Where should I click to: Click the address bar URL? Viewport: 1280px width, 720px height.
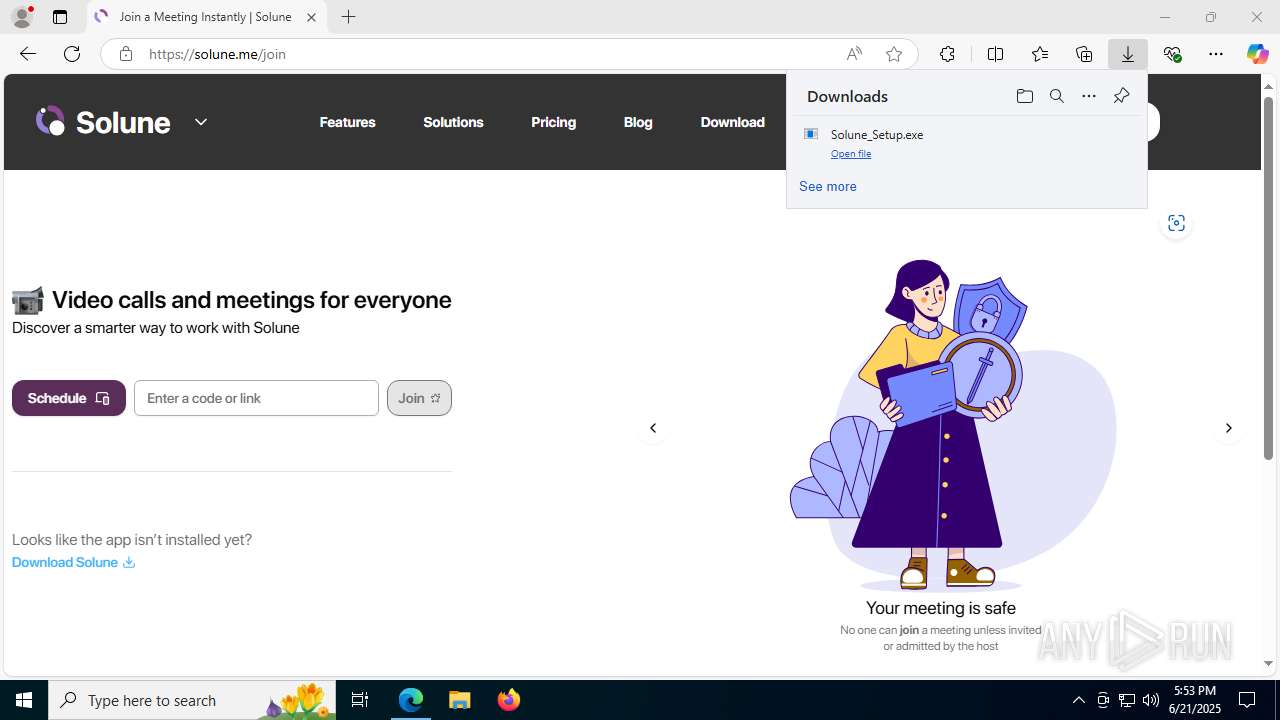[x=218, y=54]
